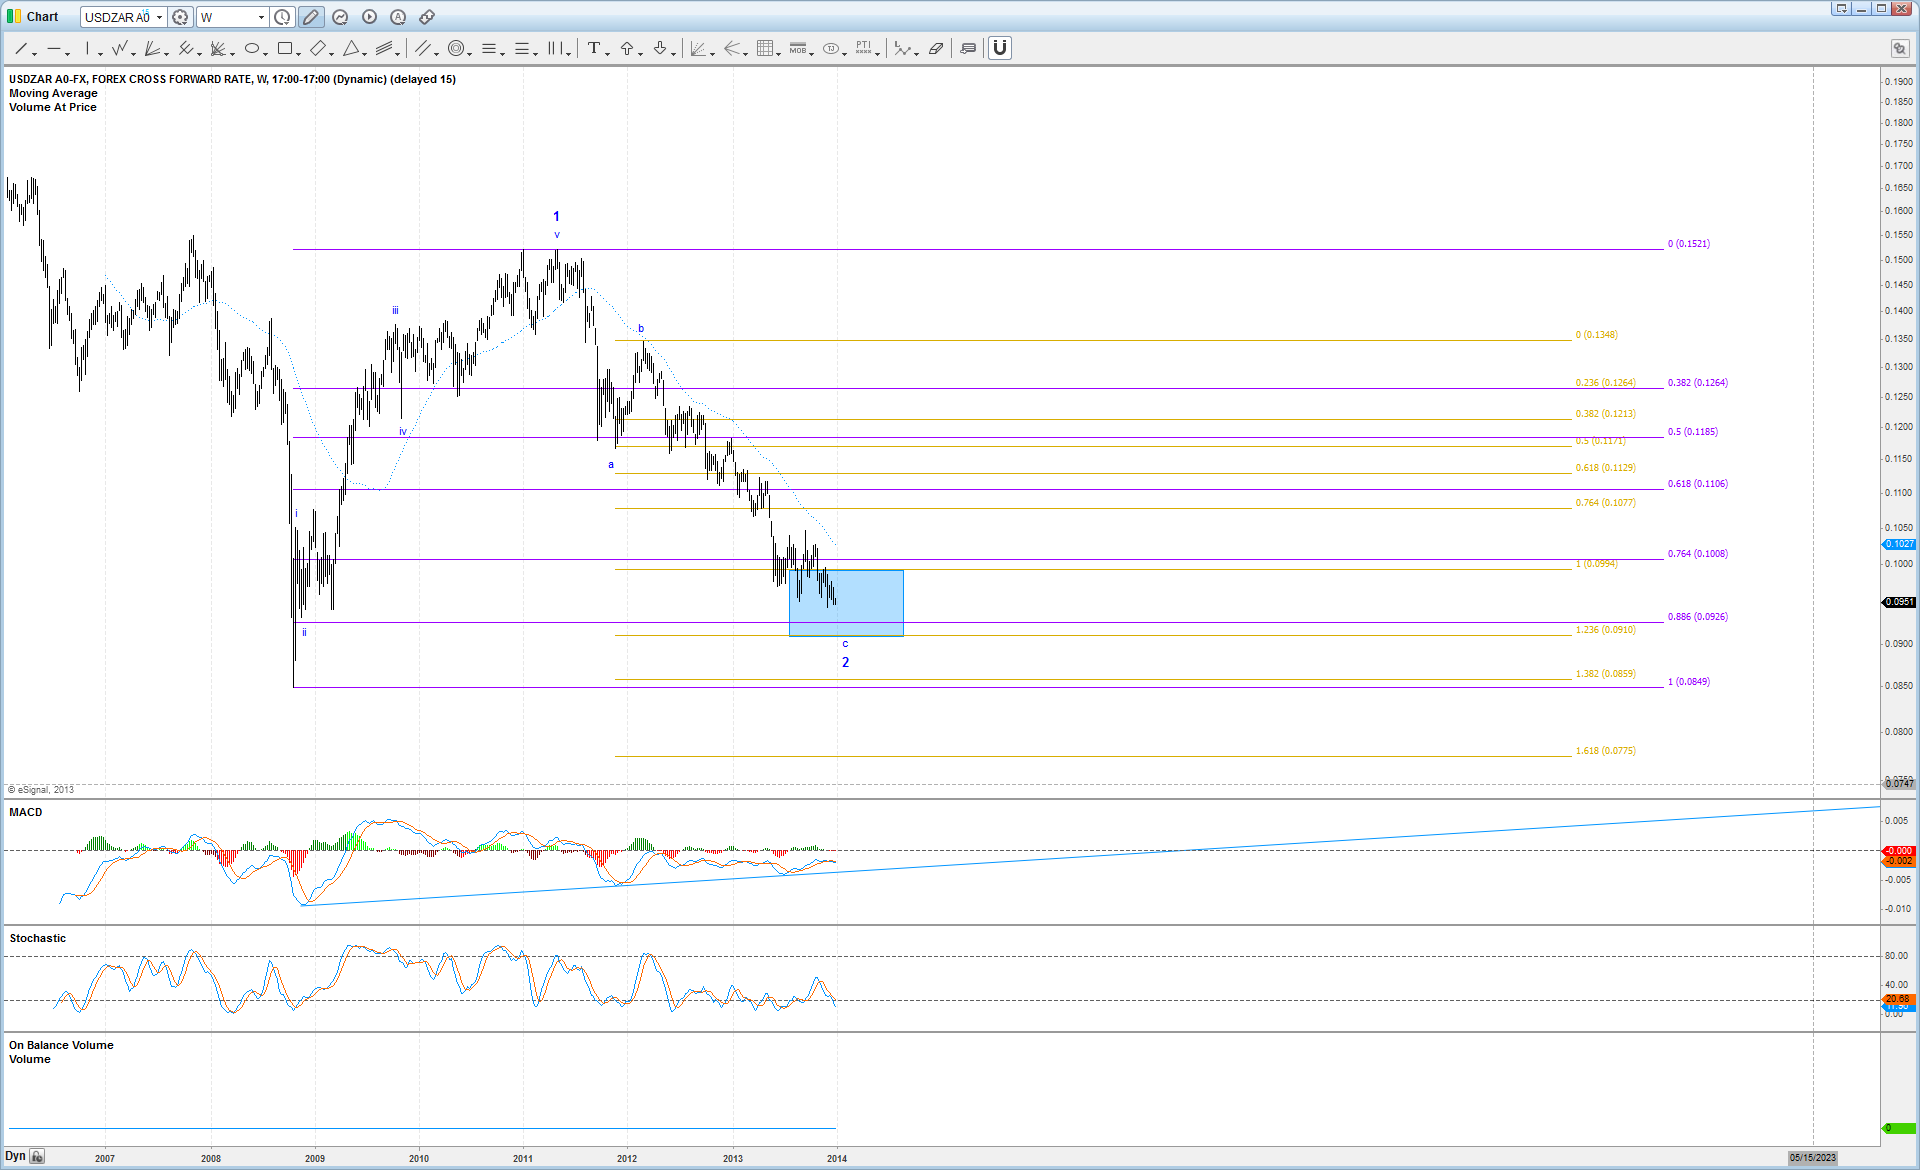The height and width of the screenshot is (1170, 1920).
Task: Click the alerts A button
Action: point(398,17)
